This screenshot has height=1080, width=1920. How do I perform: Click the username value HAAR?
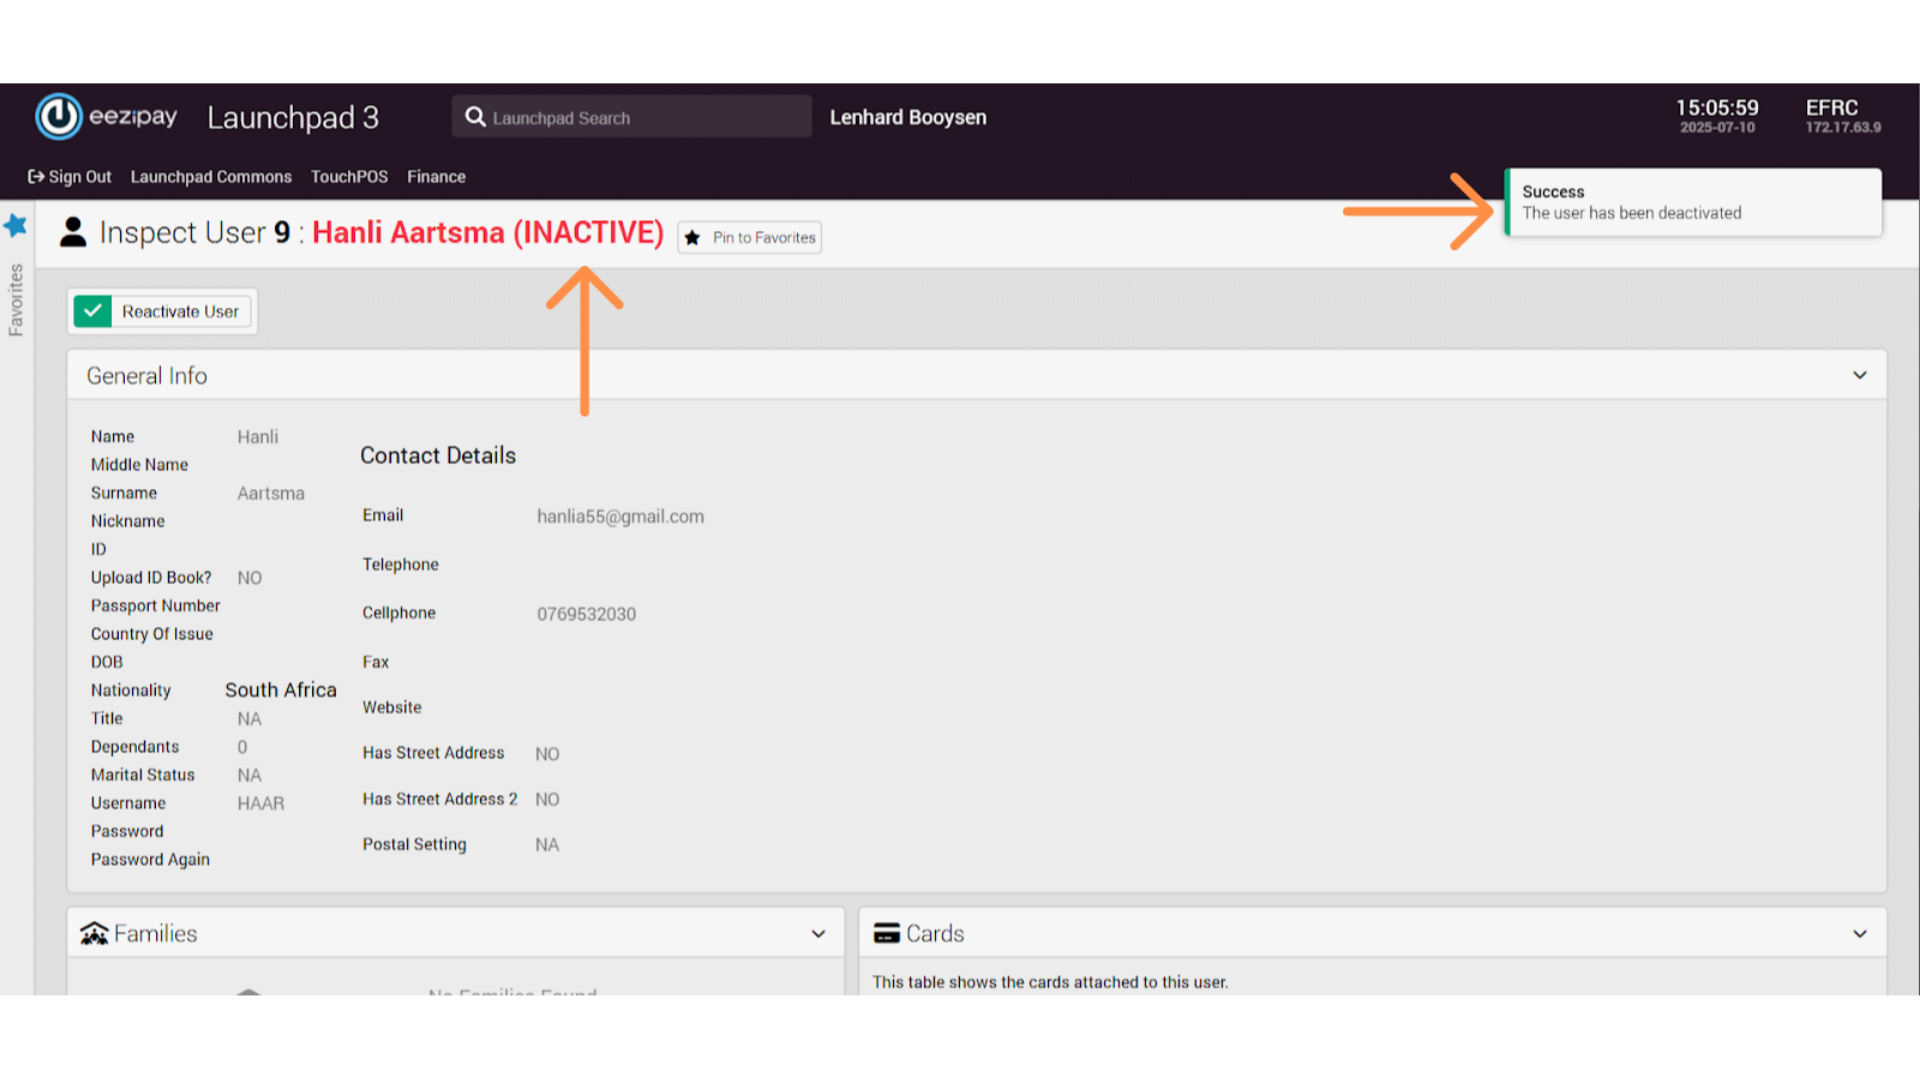click(260, 803)
